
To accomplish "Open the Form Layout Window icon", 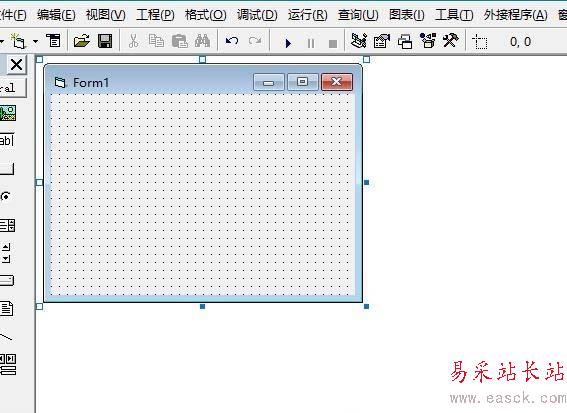I will [x=405, y=41].
